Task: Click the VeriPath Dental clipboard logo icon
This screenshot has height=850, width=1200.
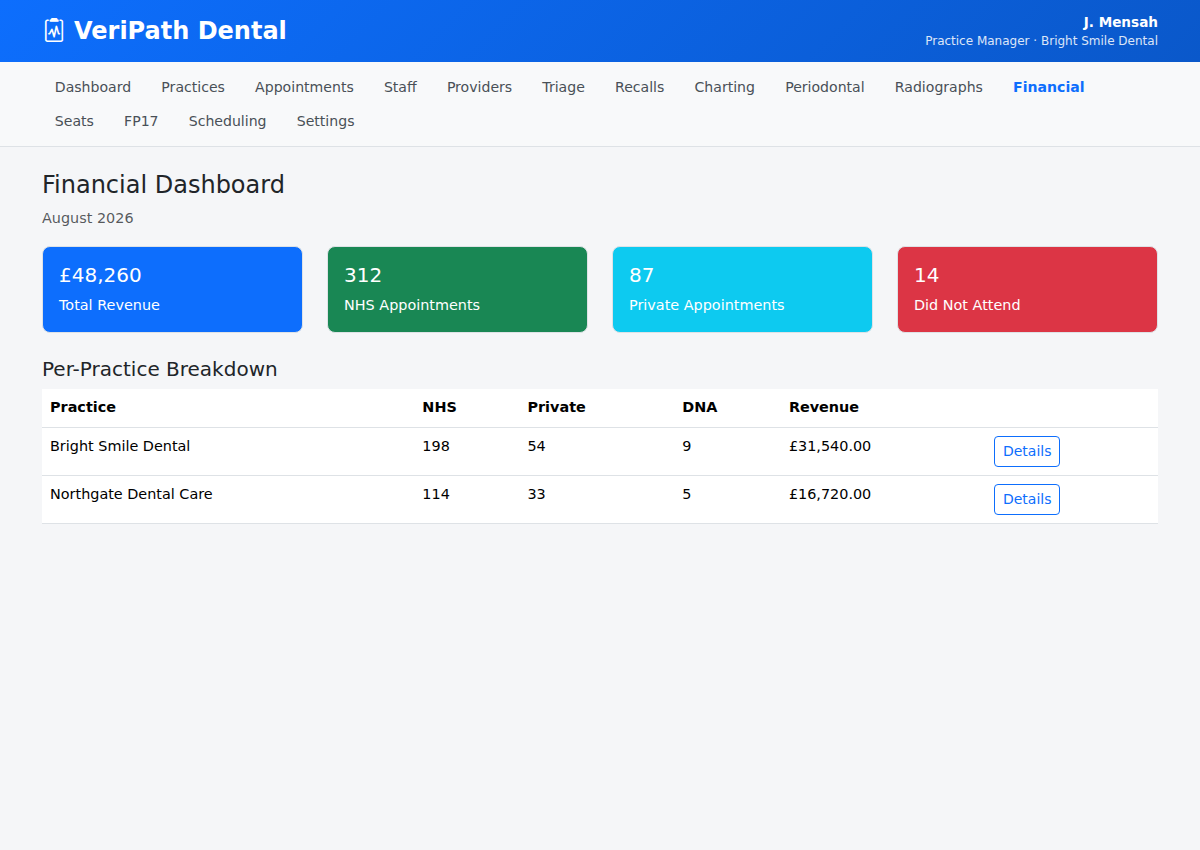Action: pos(54,30)
